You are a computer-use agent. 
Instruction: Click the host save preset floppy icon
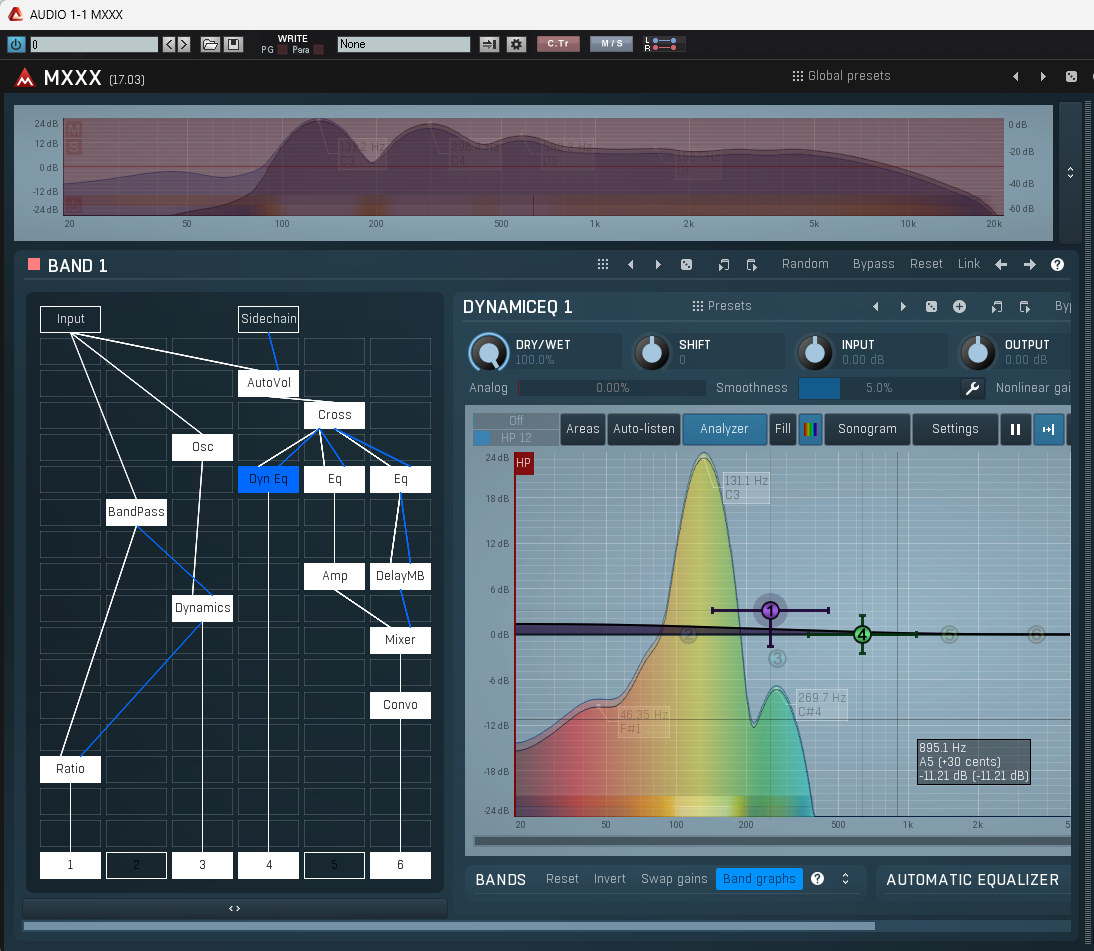pos(234,44)
